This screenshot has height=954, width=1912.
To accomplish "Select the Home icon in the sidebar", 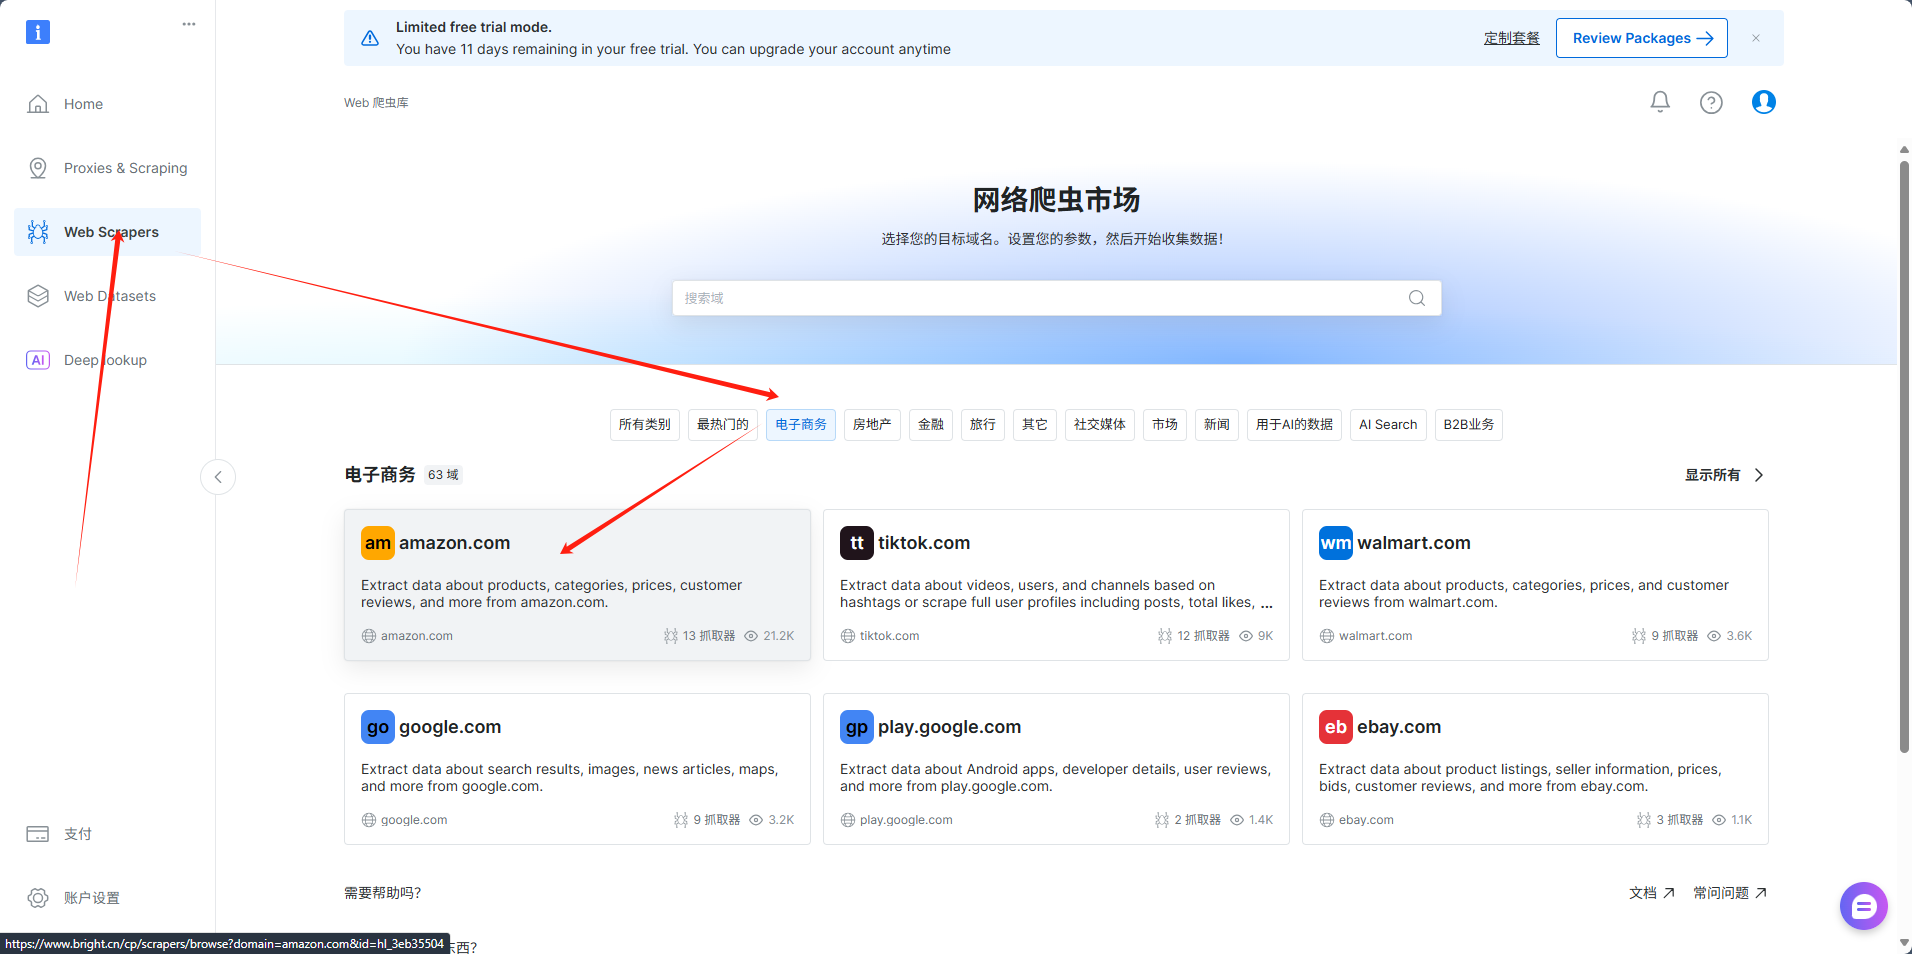I will pos(38,103).
